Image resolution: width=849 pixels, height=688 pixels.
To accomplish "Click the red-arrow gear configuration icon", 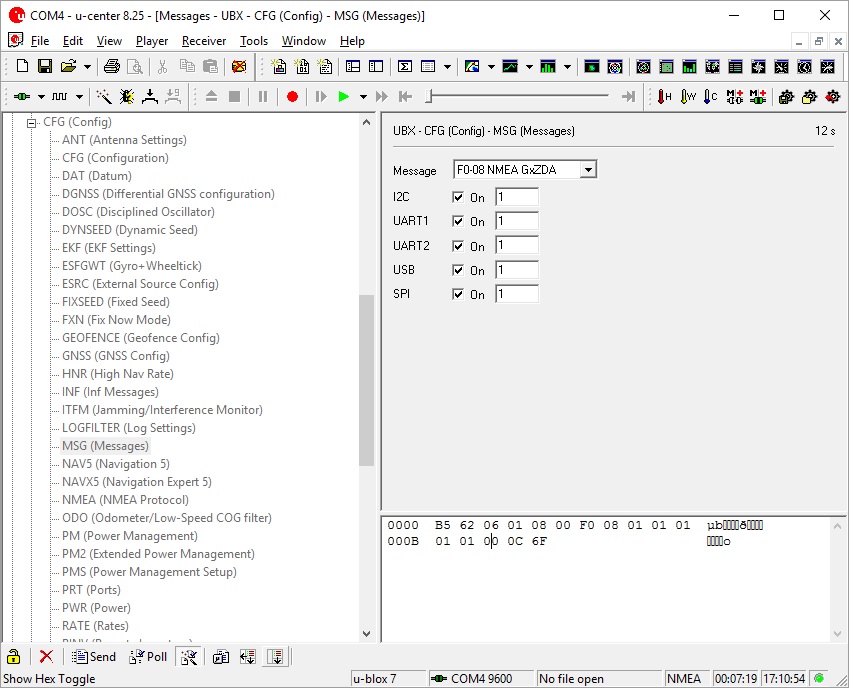I will (832, 97).
